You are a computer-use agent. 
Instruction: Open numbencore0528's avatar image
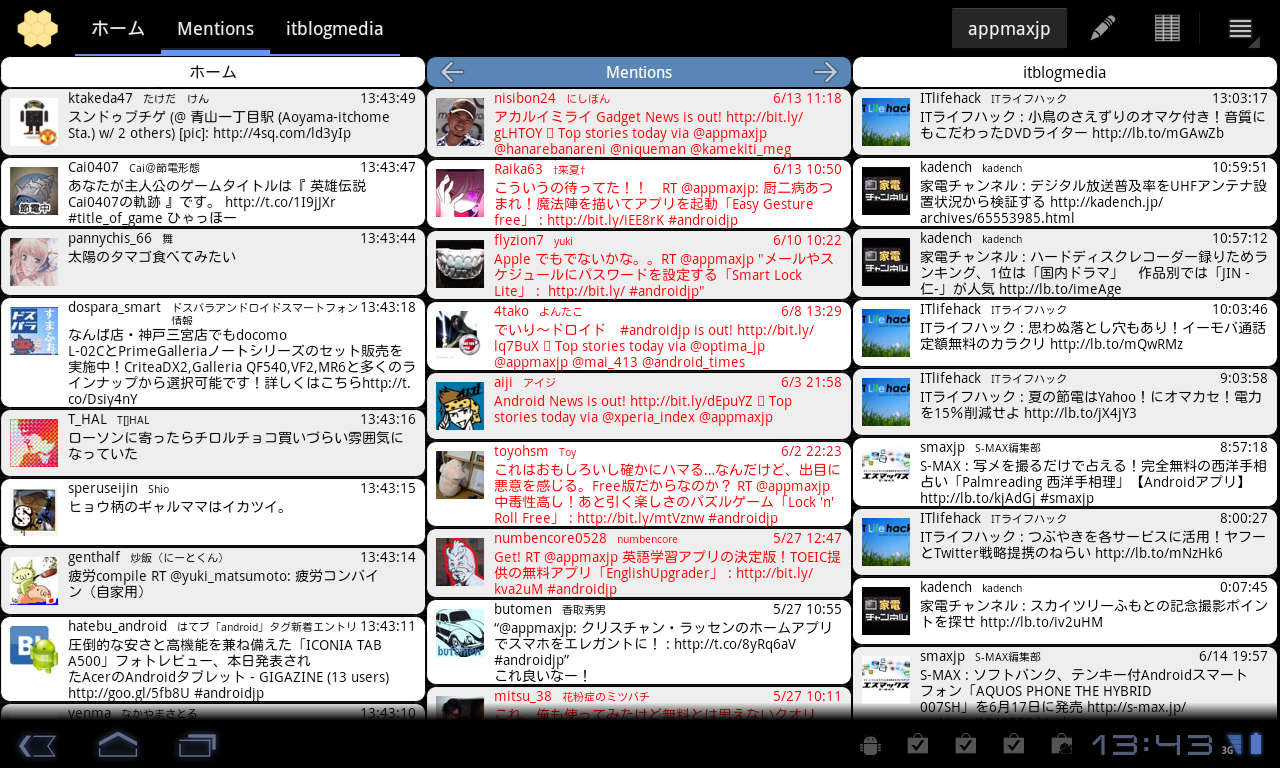point(460,562)
